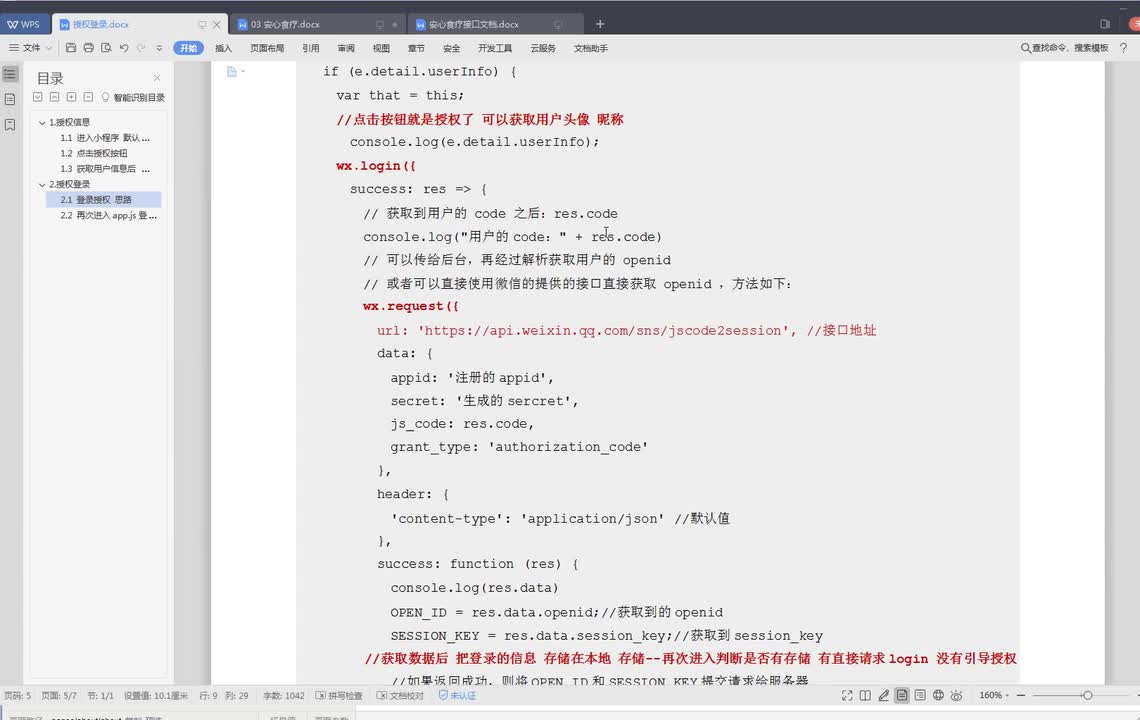
Task: Click the fullscreen icon in status bar
Action: [x=847, y=696]
